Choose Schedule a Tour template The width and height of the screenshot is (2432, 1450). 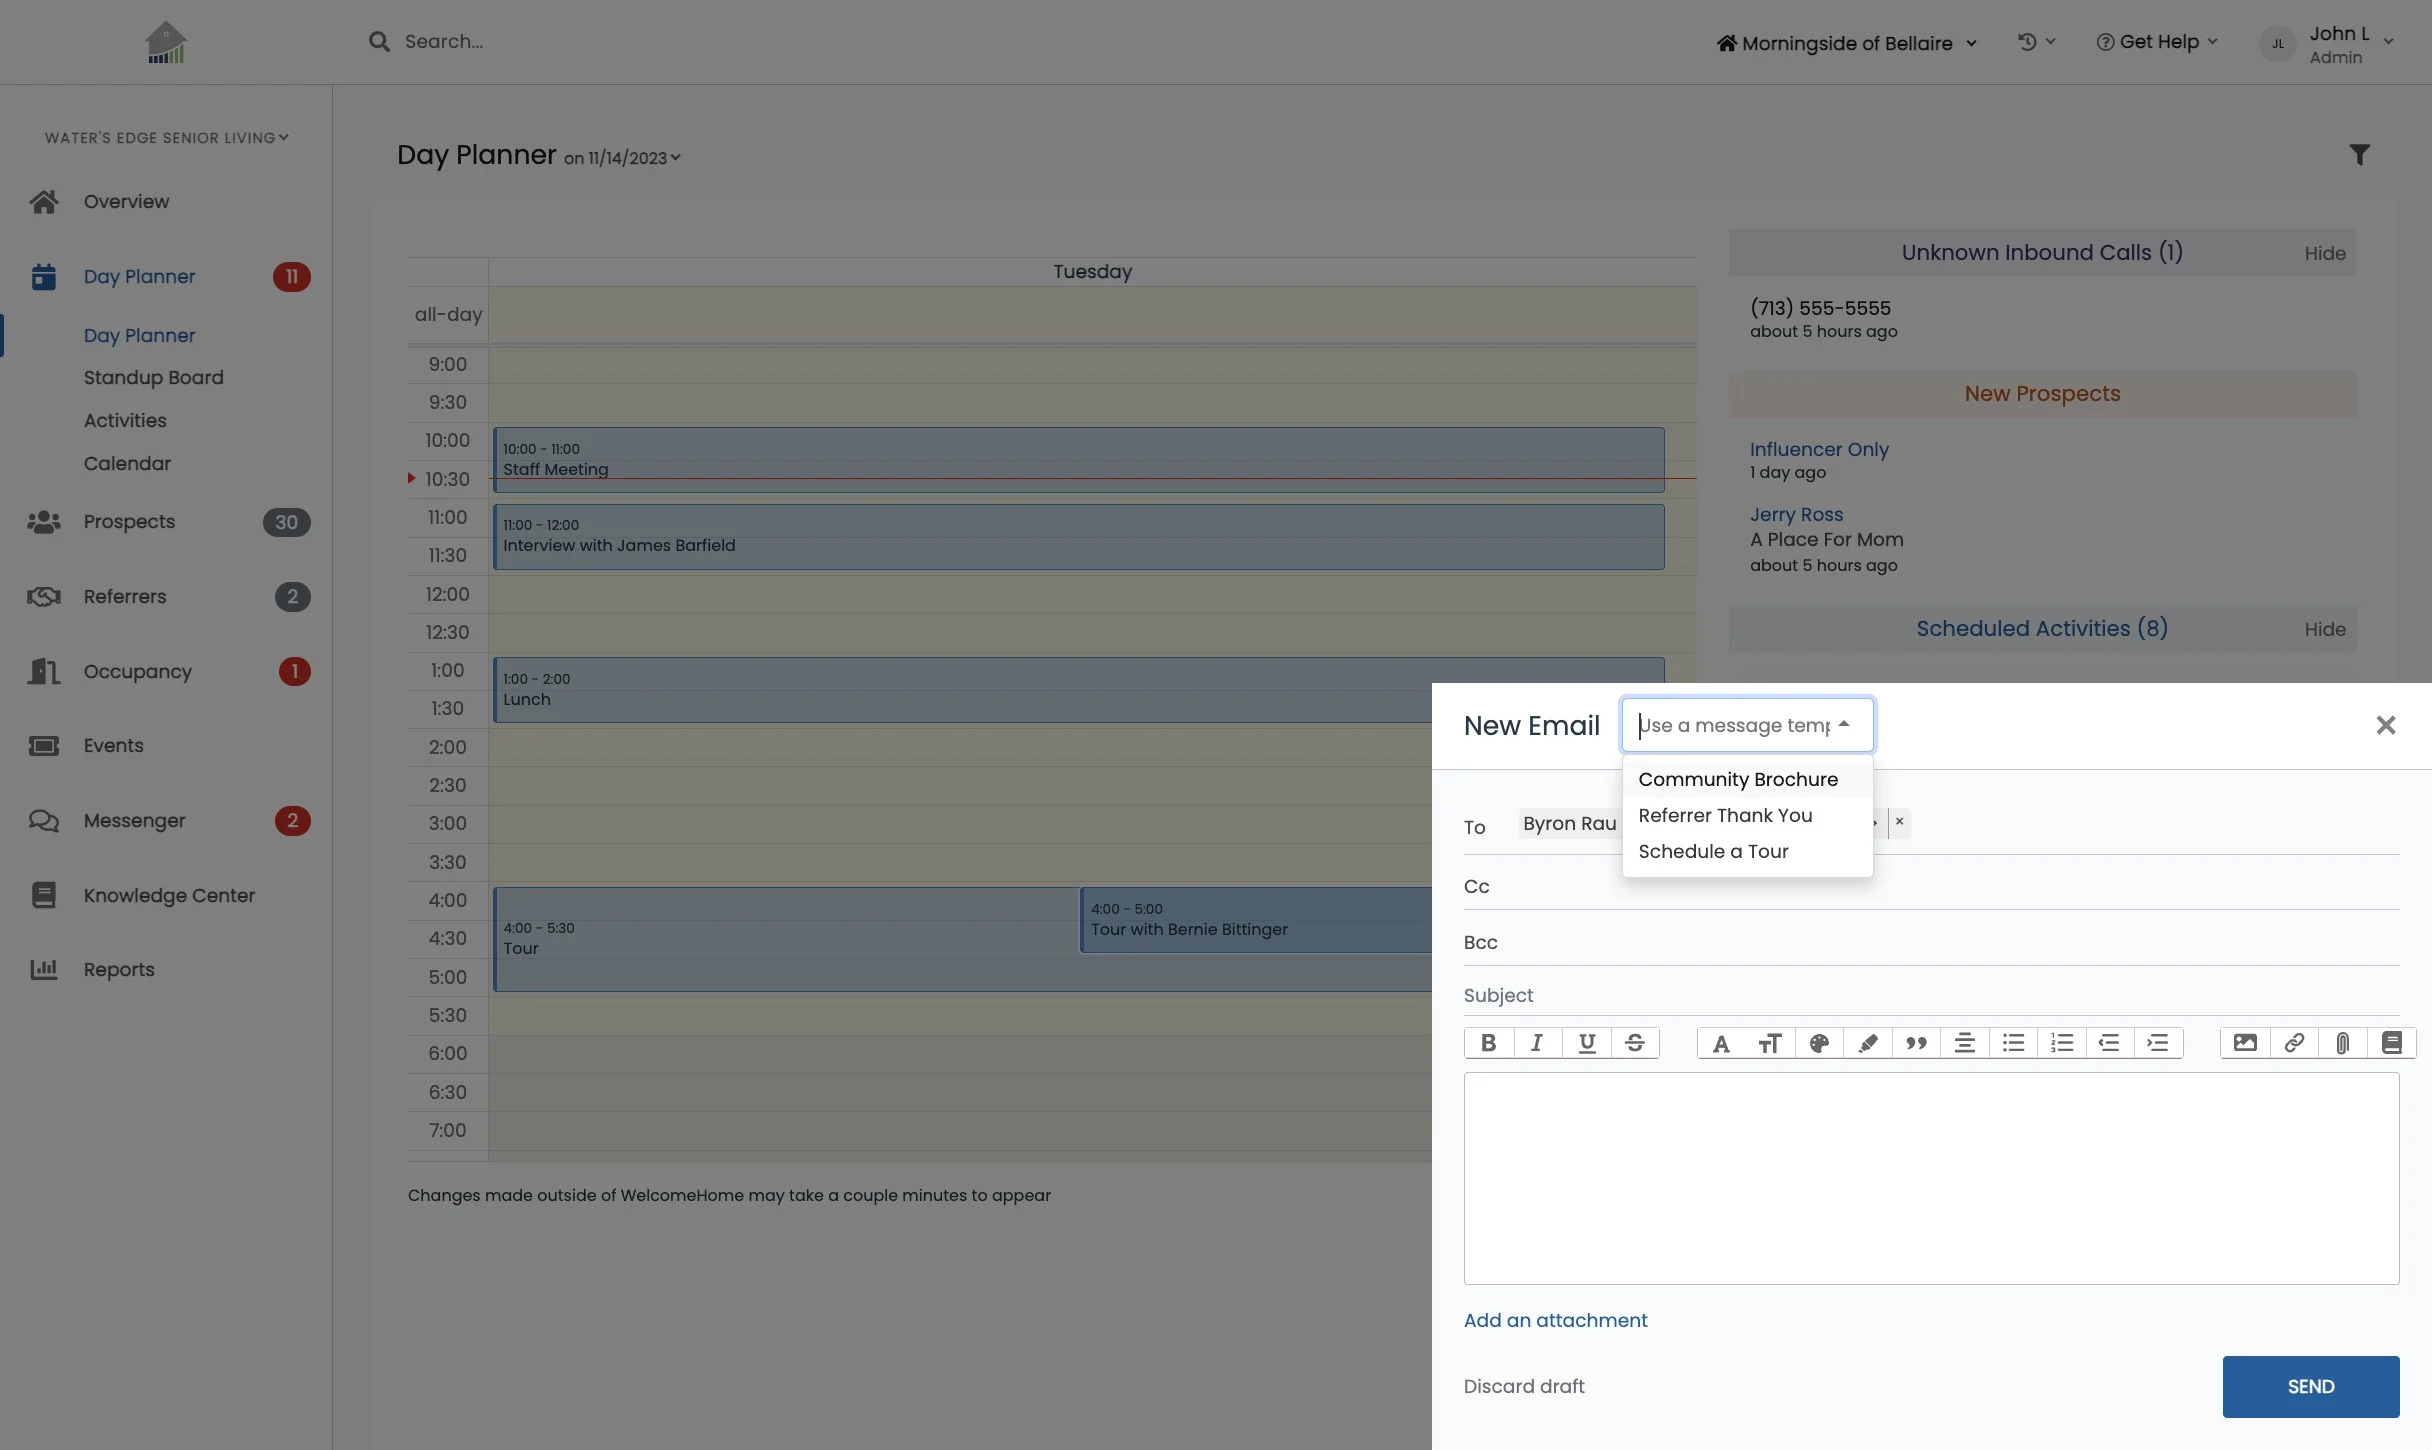tap(1713, 851)
